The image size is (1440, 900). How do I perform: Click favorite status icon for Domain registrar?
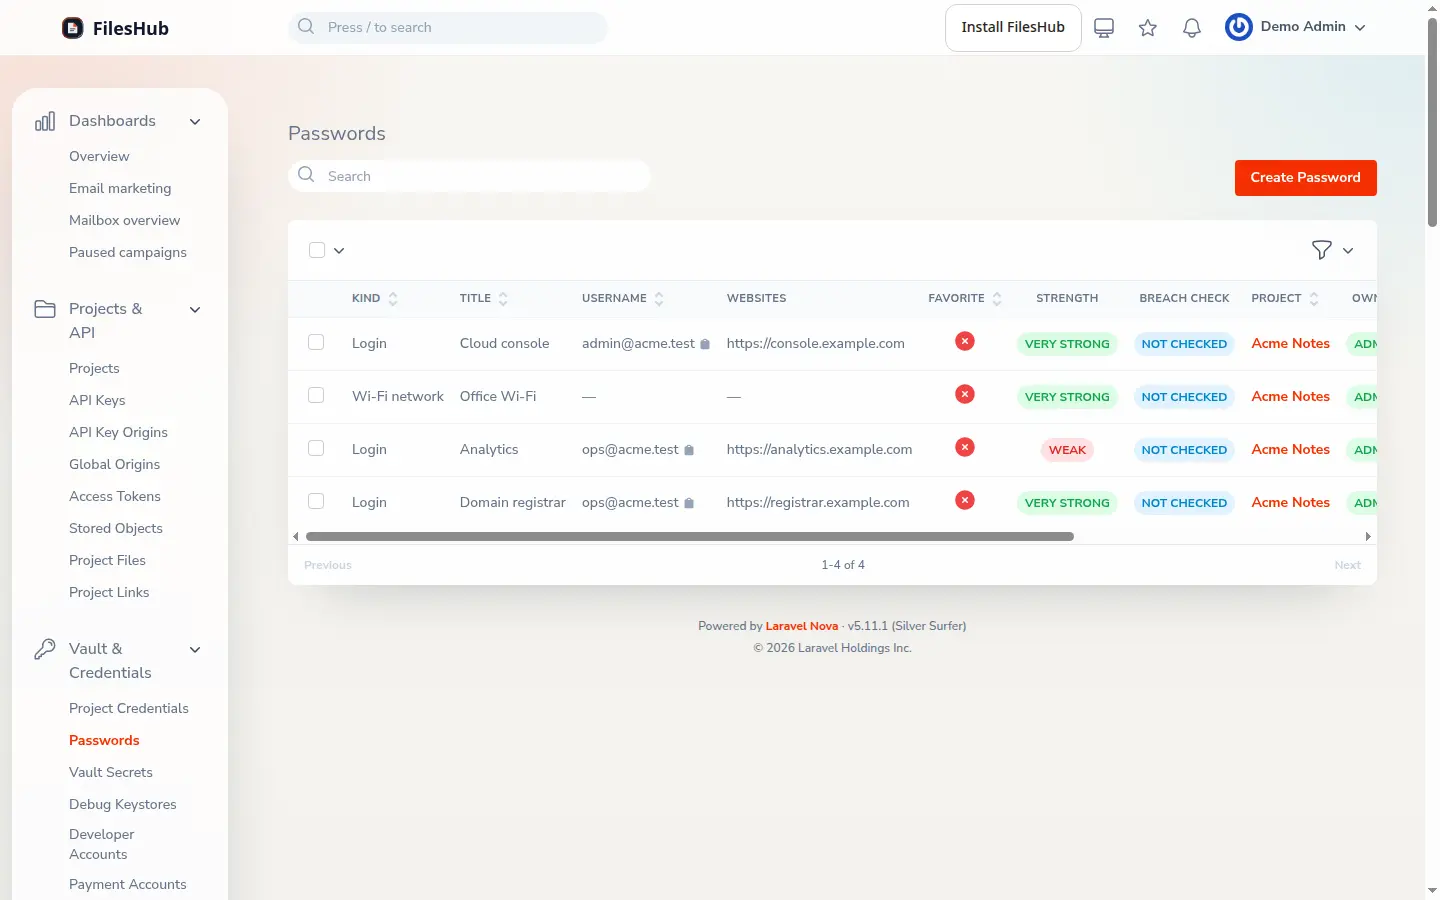tap(965, 500)
